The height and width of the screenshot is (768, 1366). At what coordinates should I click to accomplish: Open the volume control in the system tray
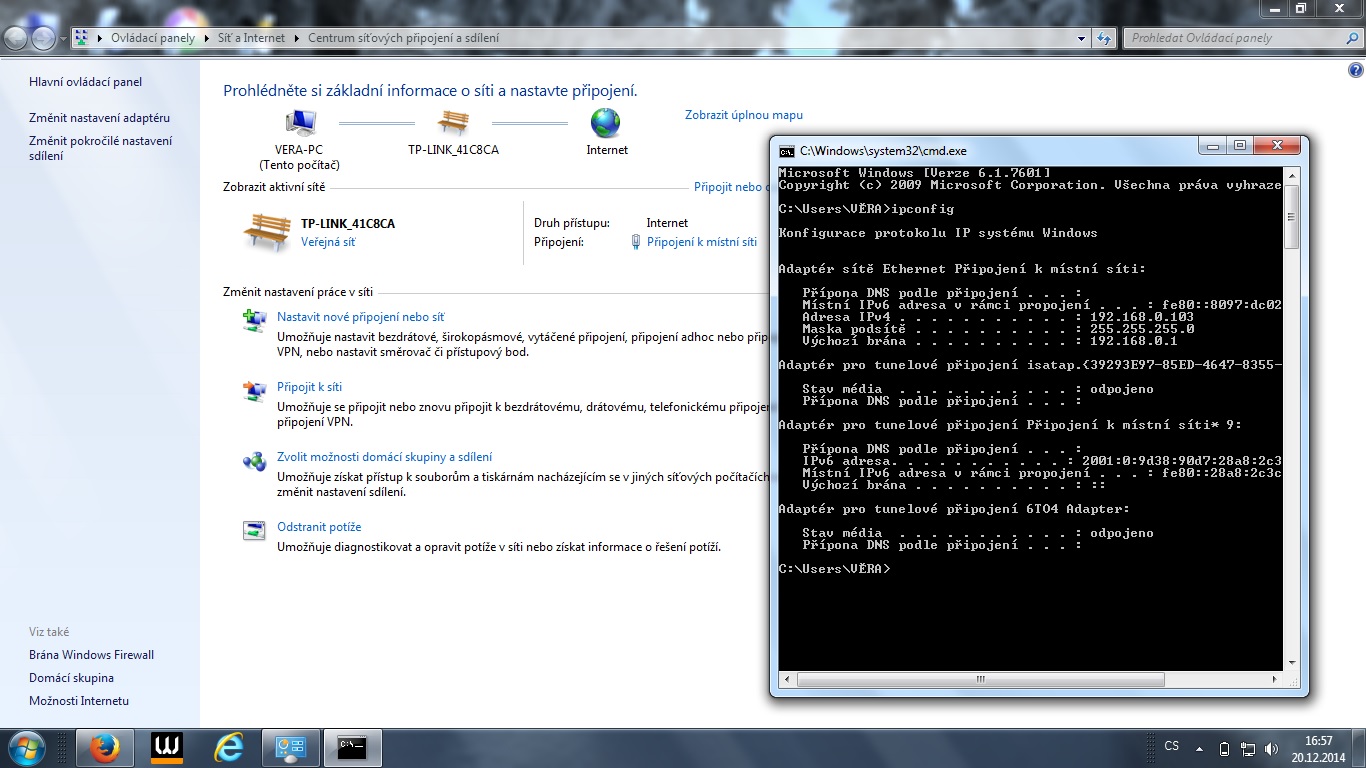[x=1271, y=748]
